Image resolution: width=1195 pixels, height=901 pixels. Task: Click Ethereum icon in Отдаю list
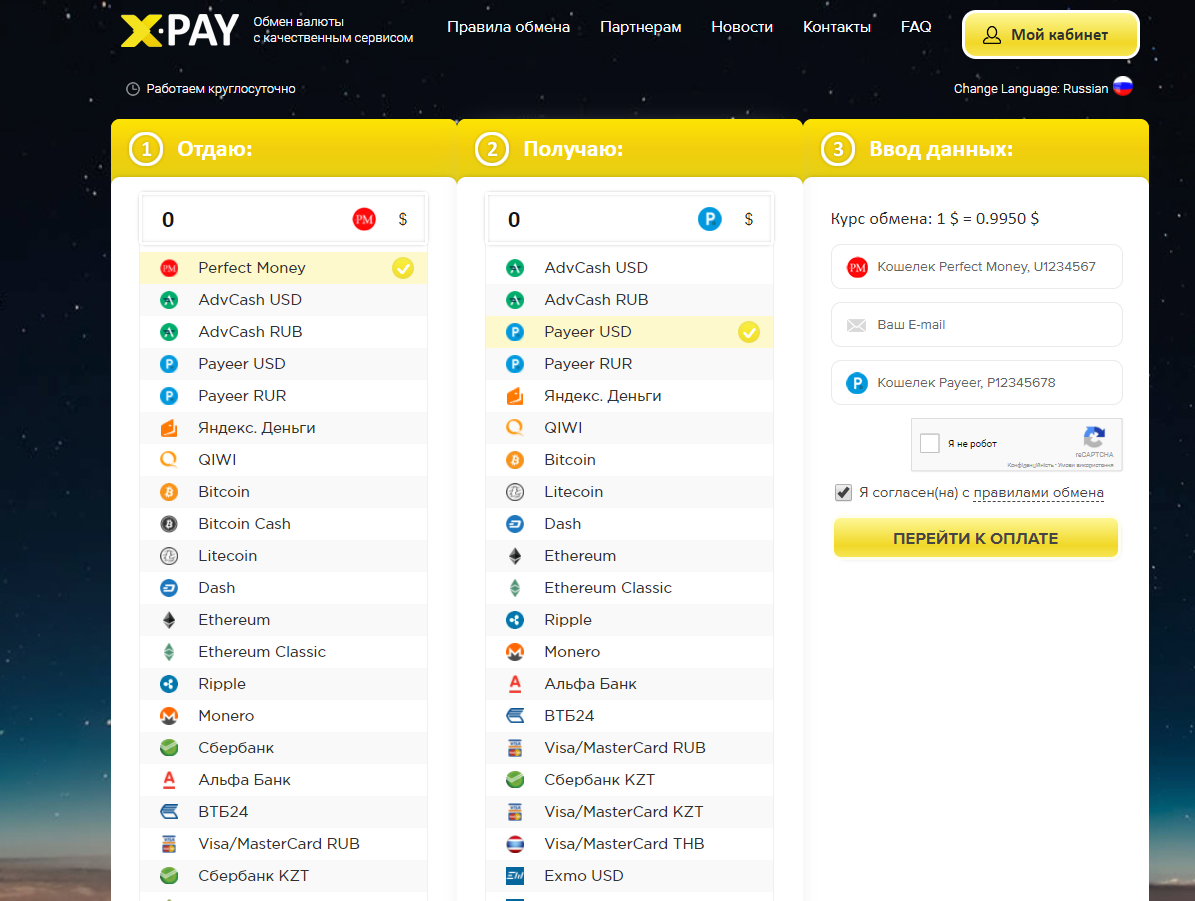tap(169, 620)
